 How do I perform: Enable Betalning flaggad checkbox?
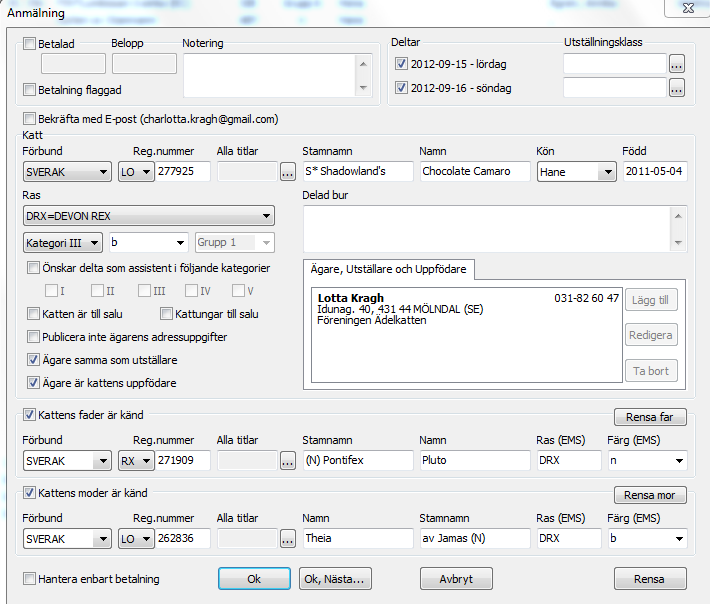point(29,90)
